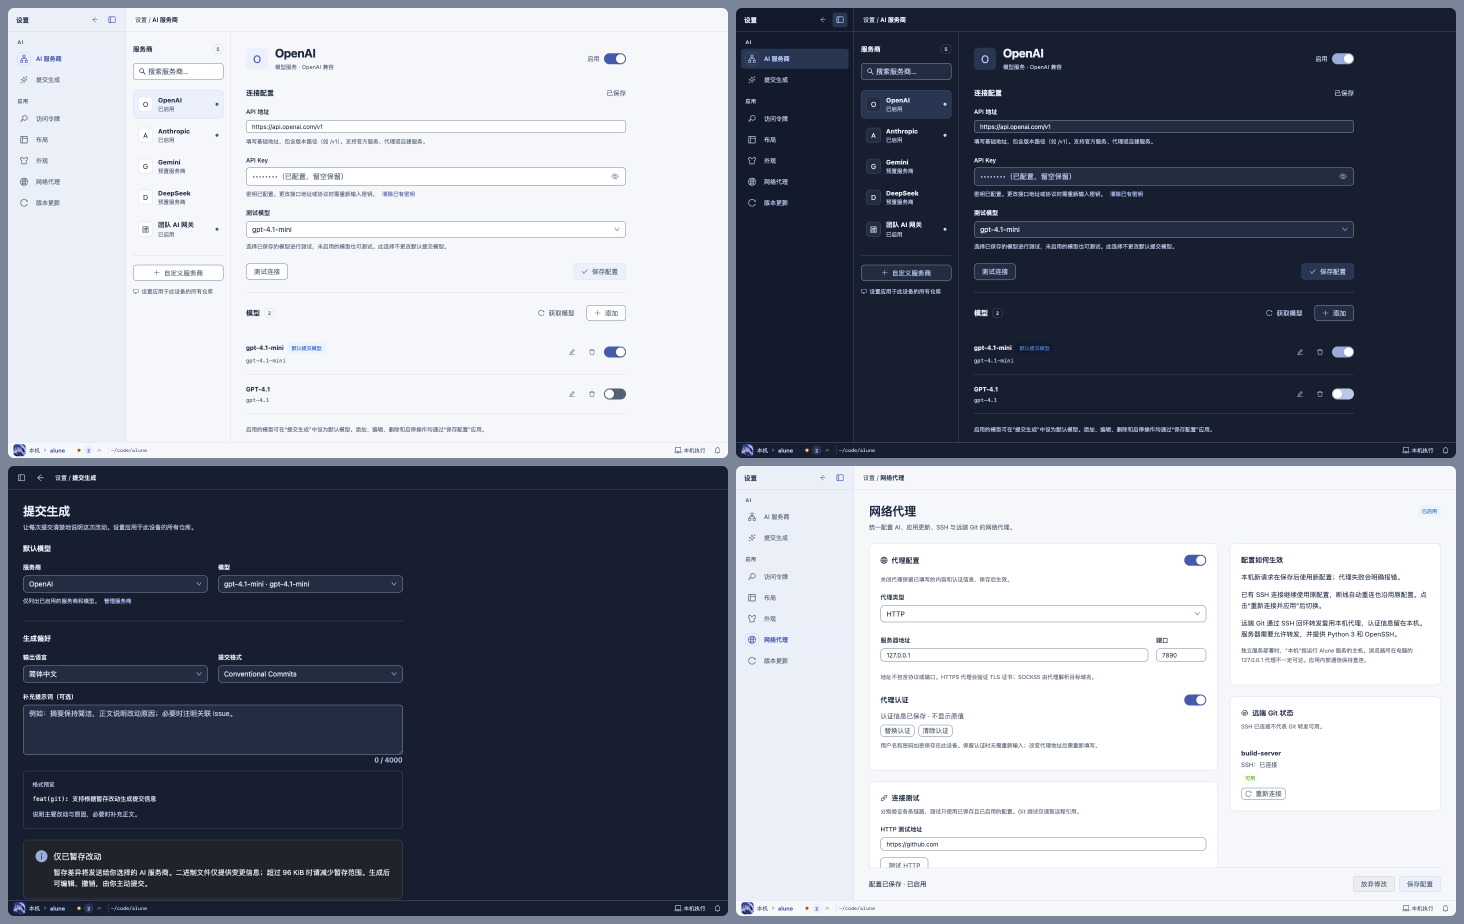Click the bell notification icon in the 网络代理 window status bar
This screenshot has height=924, width=1464.
pyautogui.click(x=1445, y=908)
